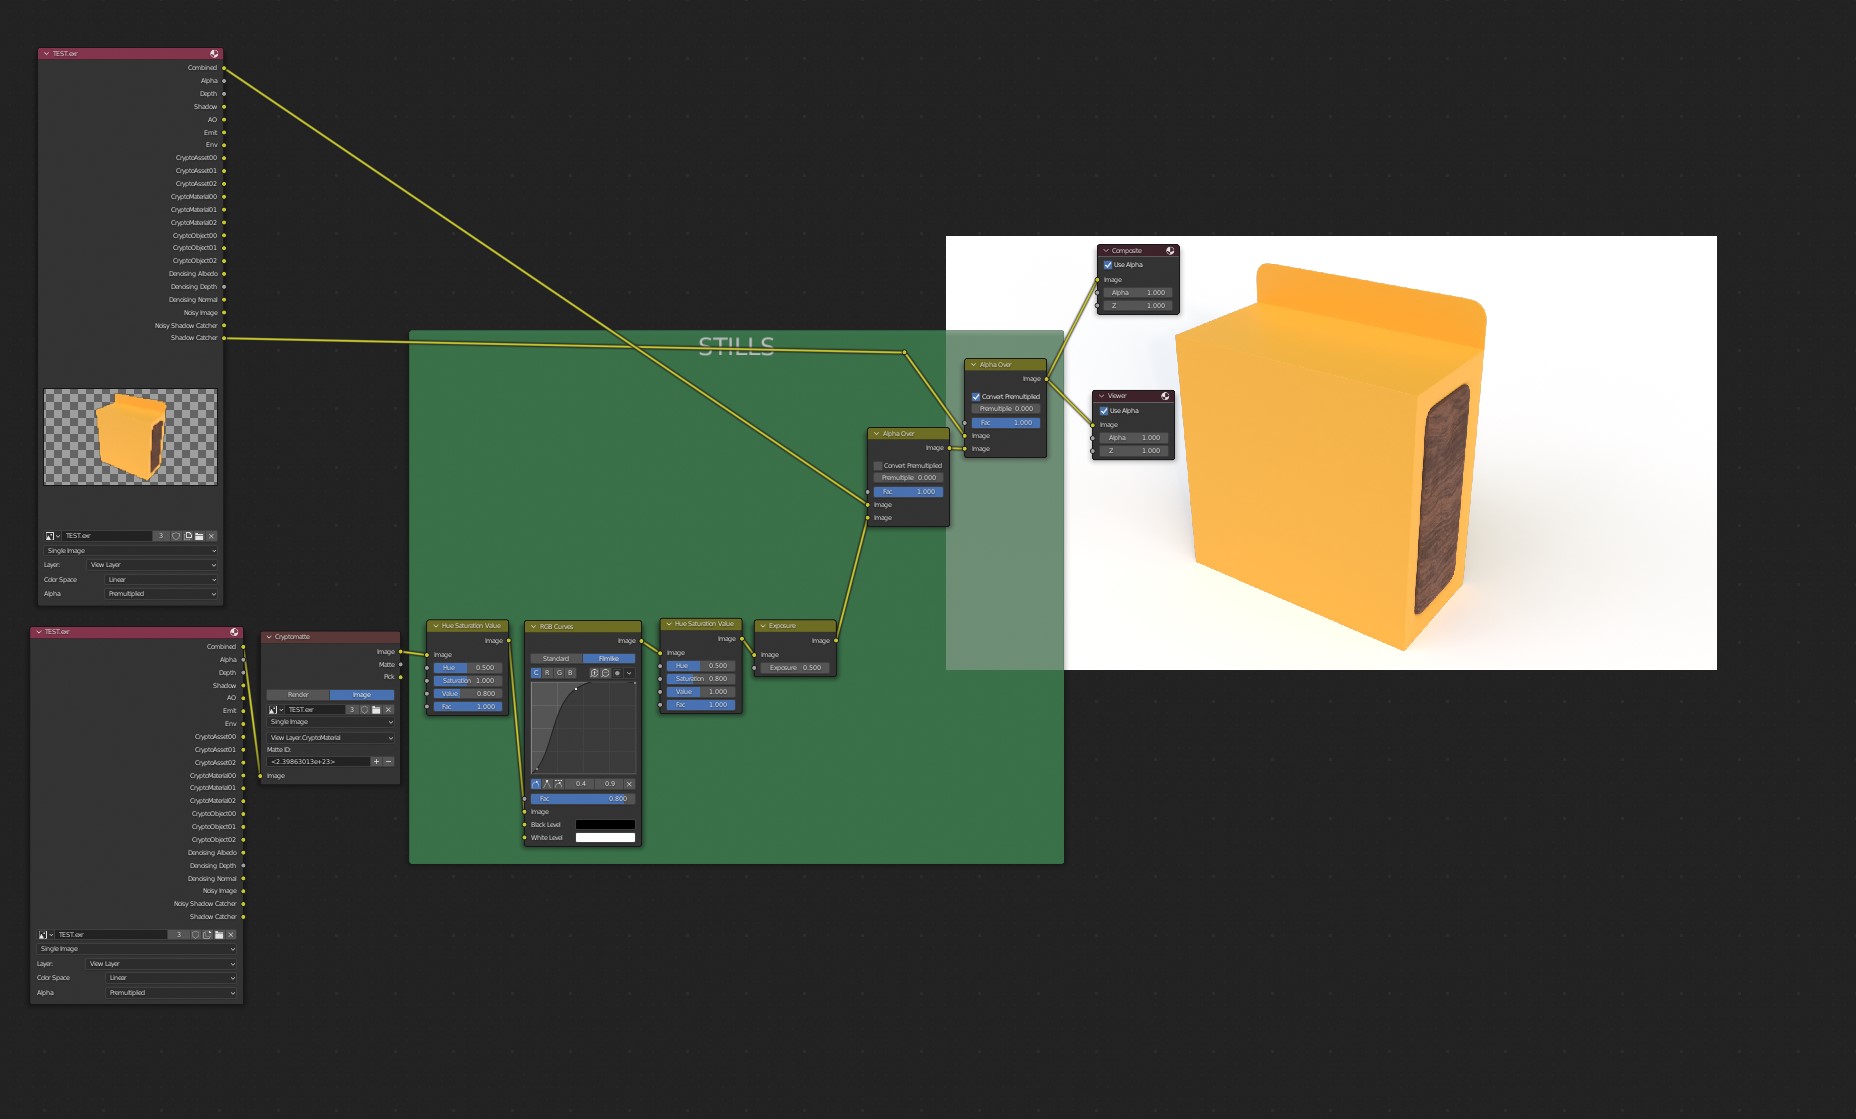1856x1119 pixels.
Task: Unlink image with X in Cryptomatte node
Action: (388, 710)
